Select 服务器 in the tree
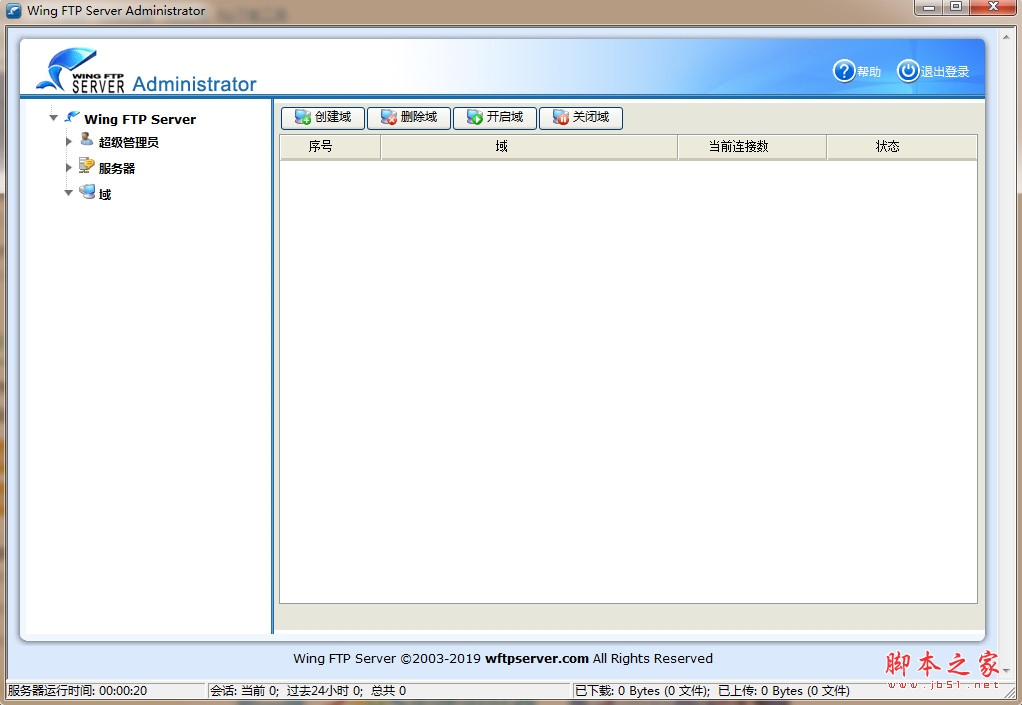This screenshot has height=705, width=1022. [117, 169]
